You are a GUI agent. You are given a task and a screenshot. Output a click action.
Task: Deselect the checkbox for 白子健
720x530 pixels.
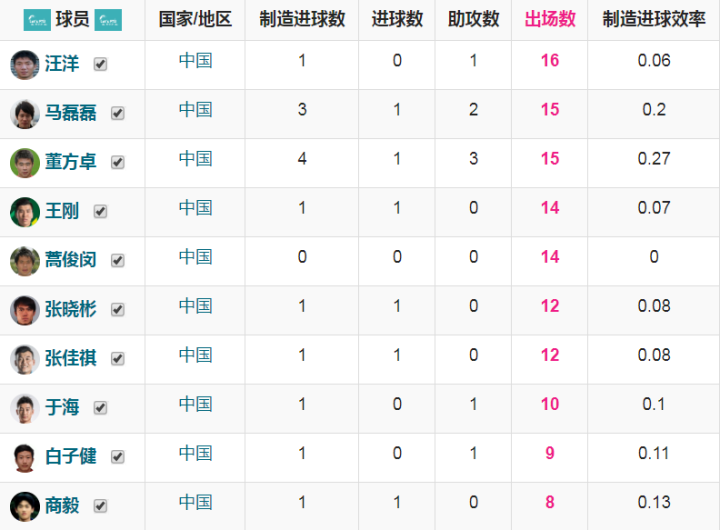point(118,456)
